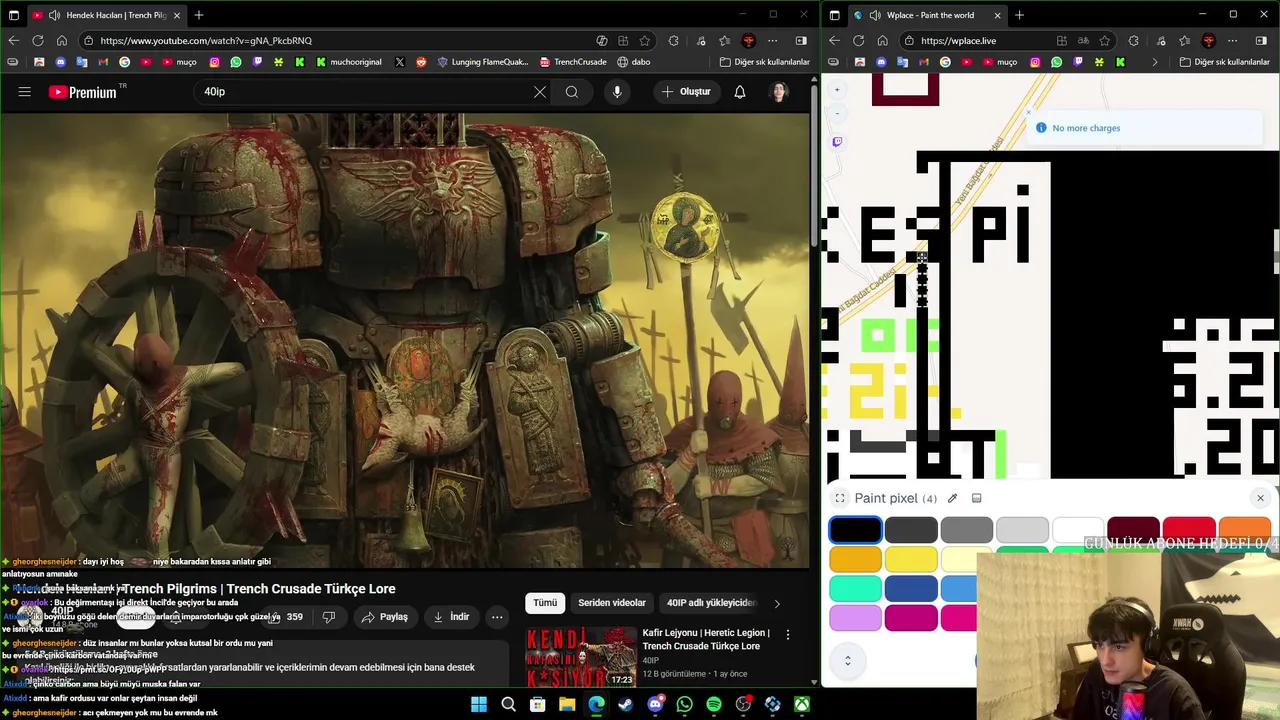Open the TrenchCrusade bookmark

573,62
